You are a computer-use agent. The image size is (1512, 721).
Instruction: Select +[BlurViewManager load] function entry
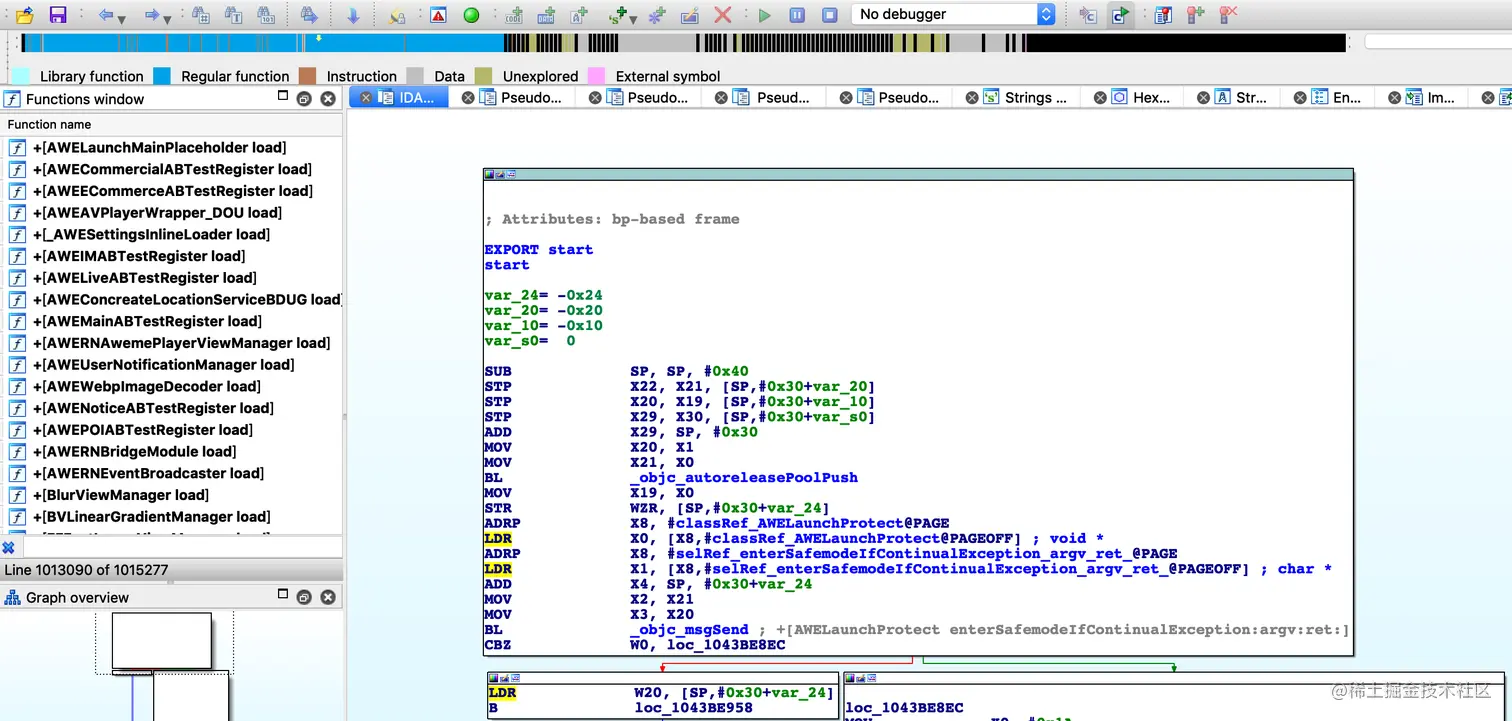(120, 495)
